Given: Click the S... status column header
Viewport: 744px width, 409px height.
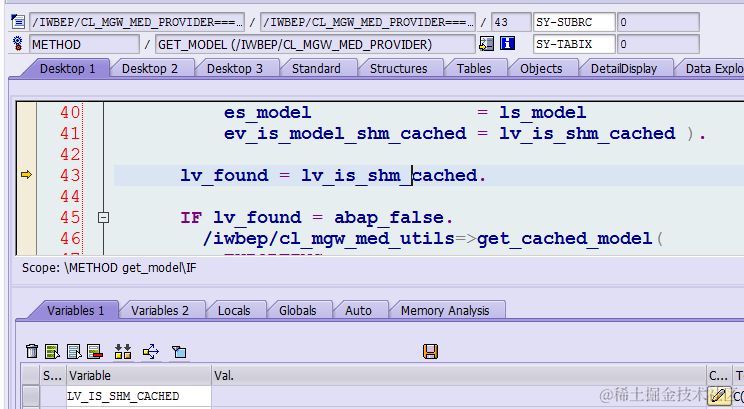Looking at the screenshot, I should 53,375.
